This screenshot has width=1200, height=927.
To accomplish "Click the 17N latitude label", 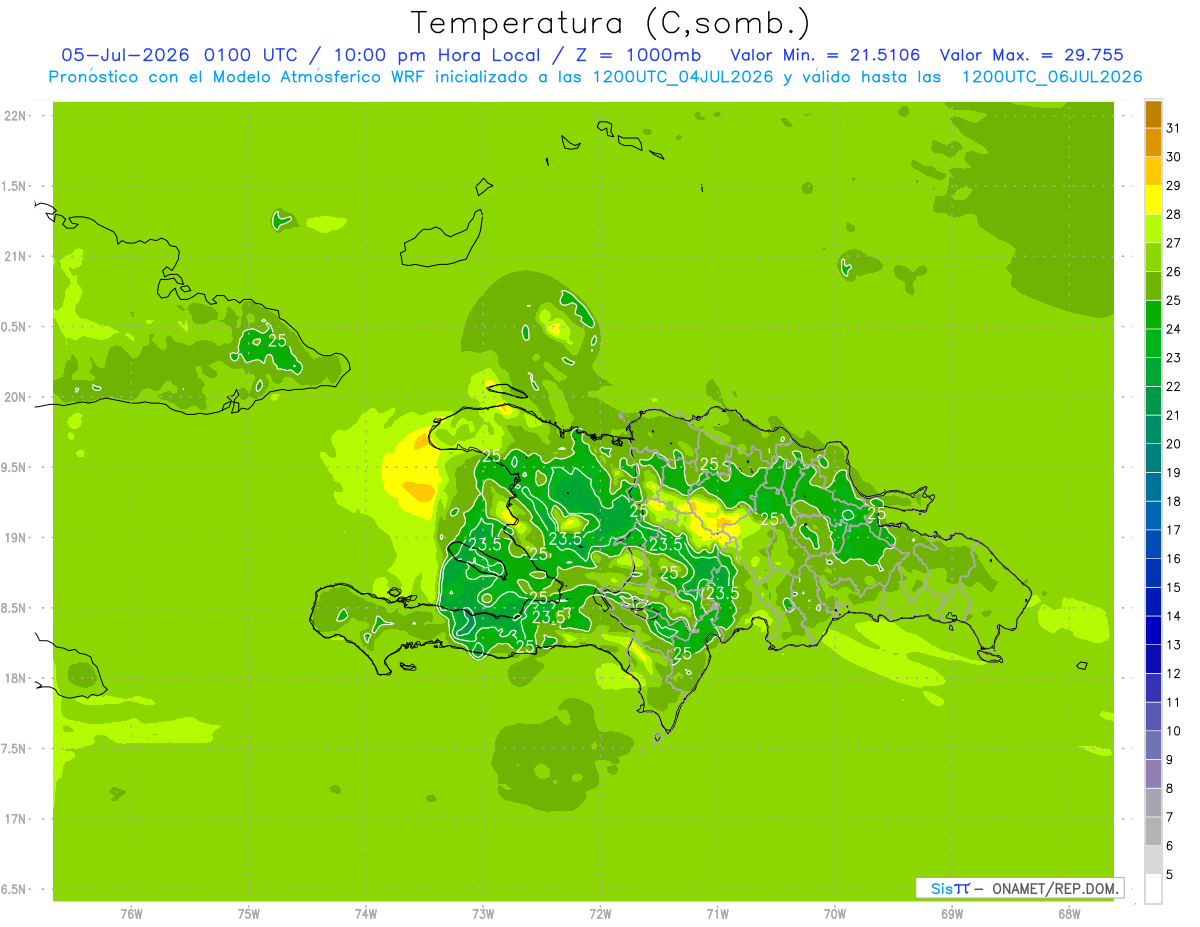I will pyautogui.click(x=17, y=820).
